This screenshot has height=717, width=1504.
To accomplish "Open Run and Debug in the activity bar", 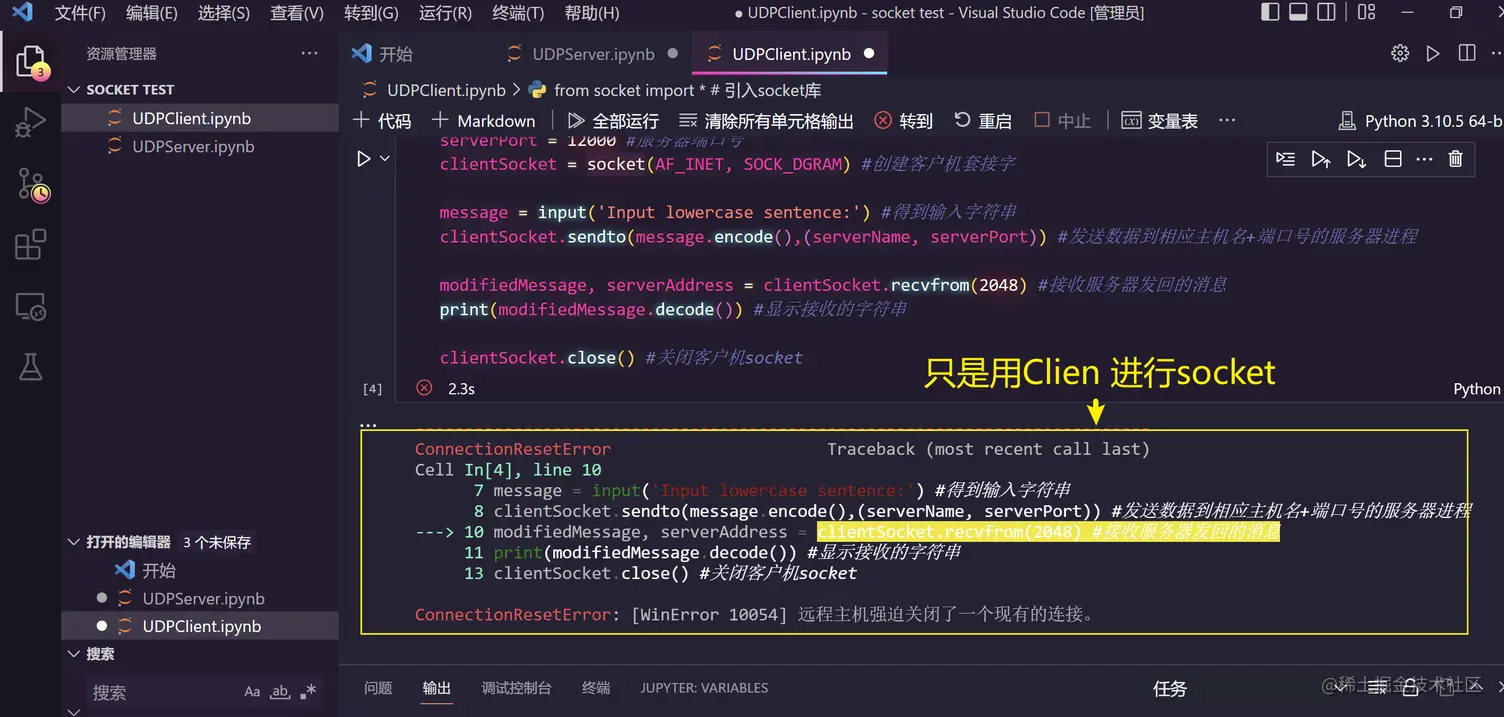I will click(x=30, y=121).
